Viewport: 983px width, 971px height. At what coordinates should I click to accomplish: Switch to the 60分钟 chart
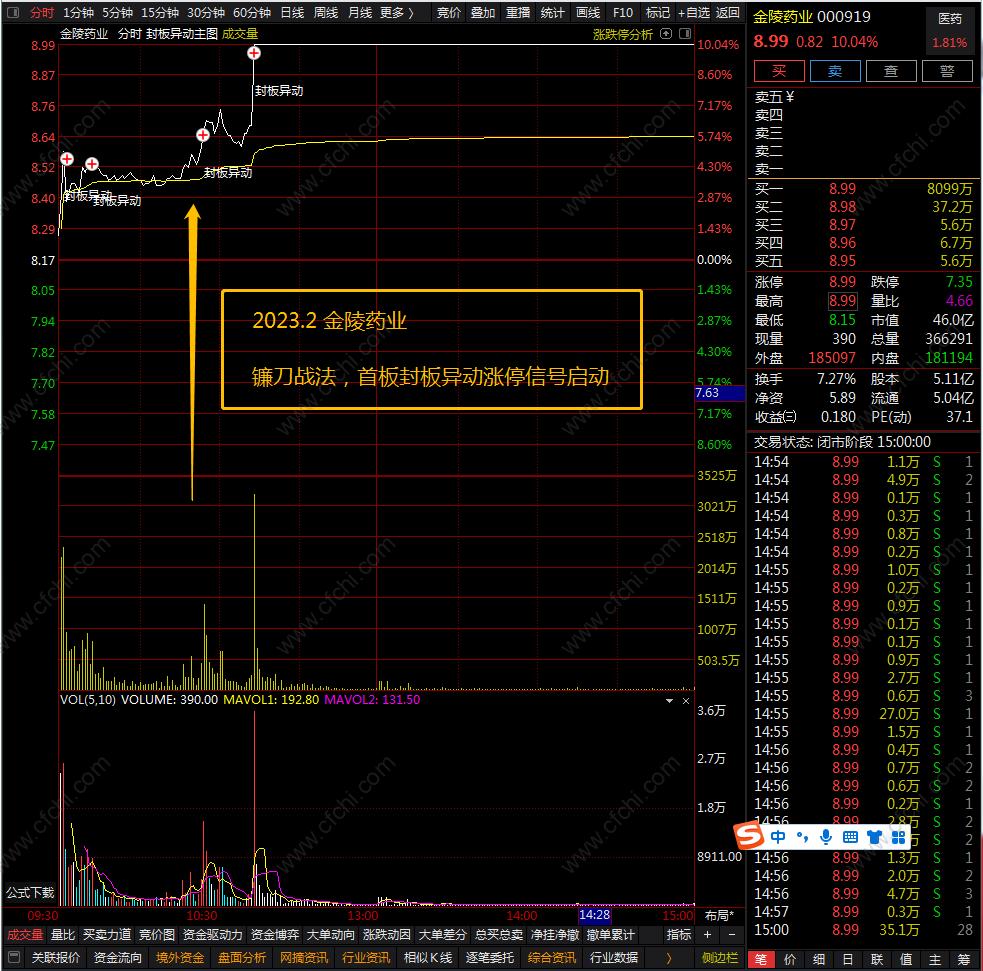252,13
